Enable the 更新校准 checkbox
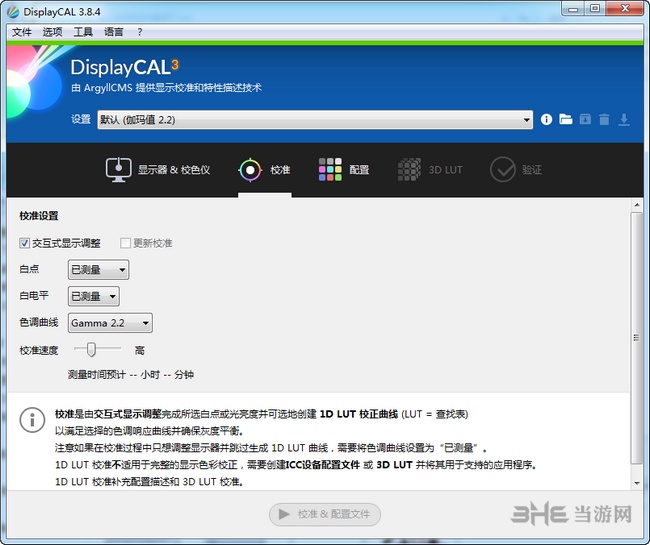This screenshot has height=545, width=650. coord(125,243)
